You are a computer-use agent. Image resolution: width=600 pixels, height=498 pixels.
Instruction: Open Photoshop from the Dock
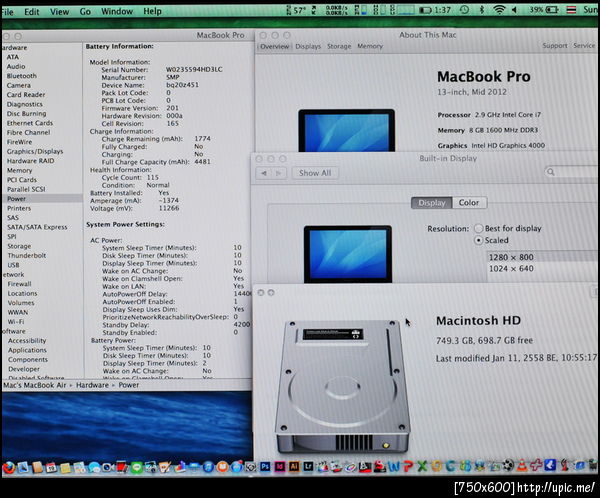[265, 467]
